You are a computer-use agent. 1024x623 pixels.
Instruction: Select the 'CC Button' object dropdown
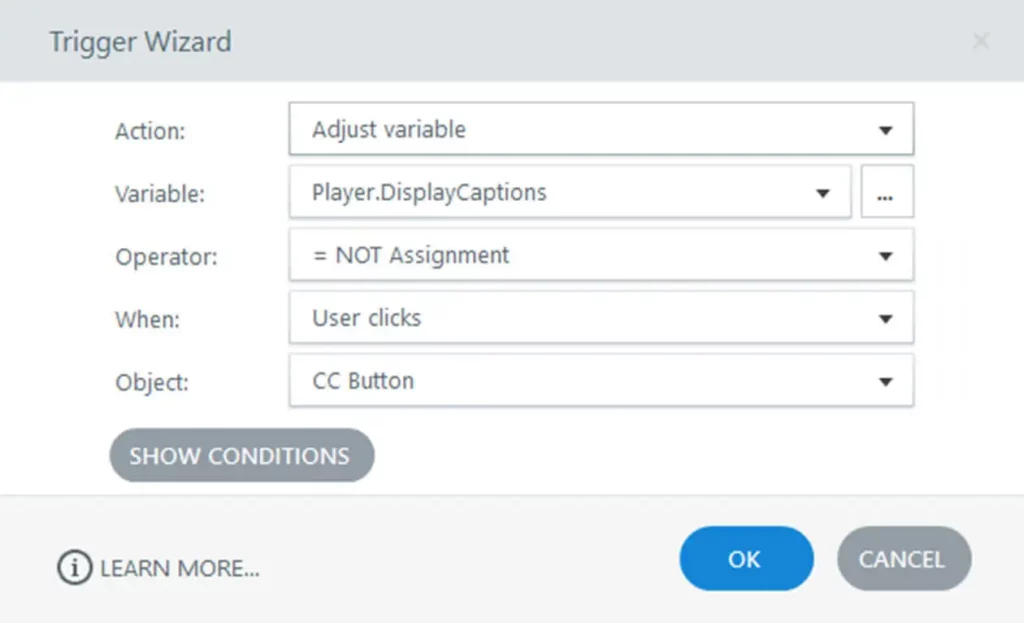pos(580,382)
